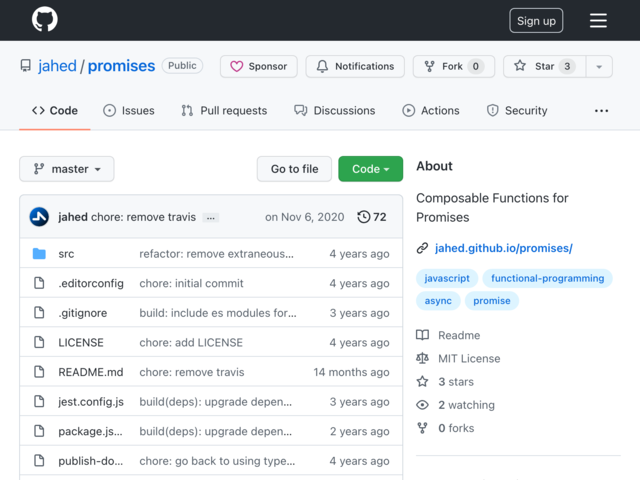Click the LICENSE file icon

pos(39,342)
